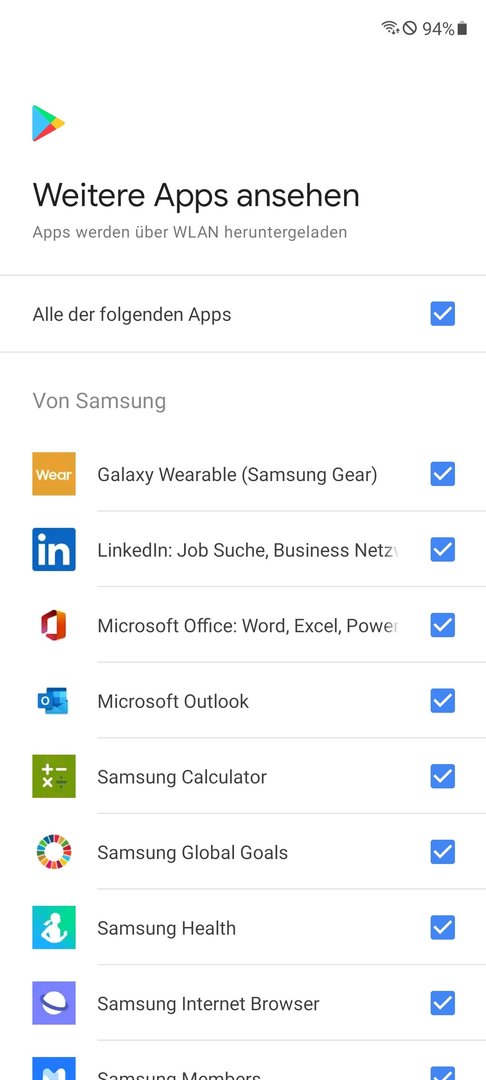Uncheck the Samsung Health checkbox
This screenshot has height=1080, width=486.
pos(443,928)
